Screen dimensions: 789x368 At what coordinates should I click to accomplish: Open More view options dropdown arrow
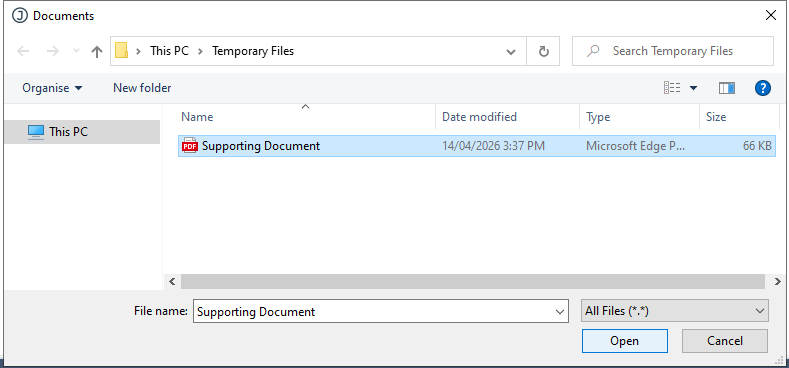[x=693, y=88]
